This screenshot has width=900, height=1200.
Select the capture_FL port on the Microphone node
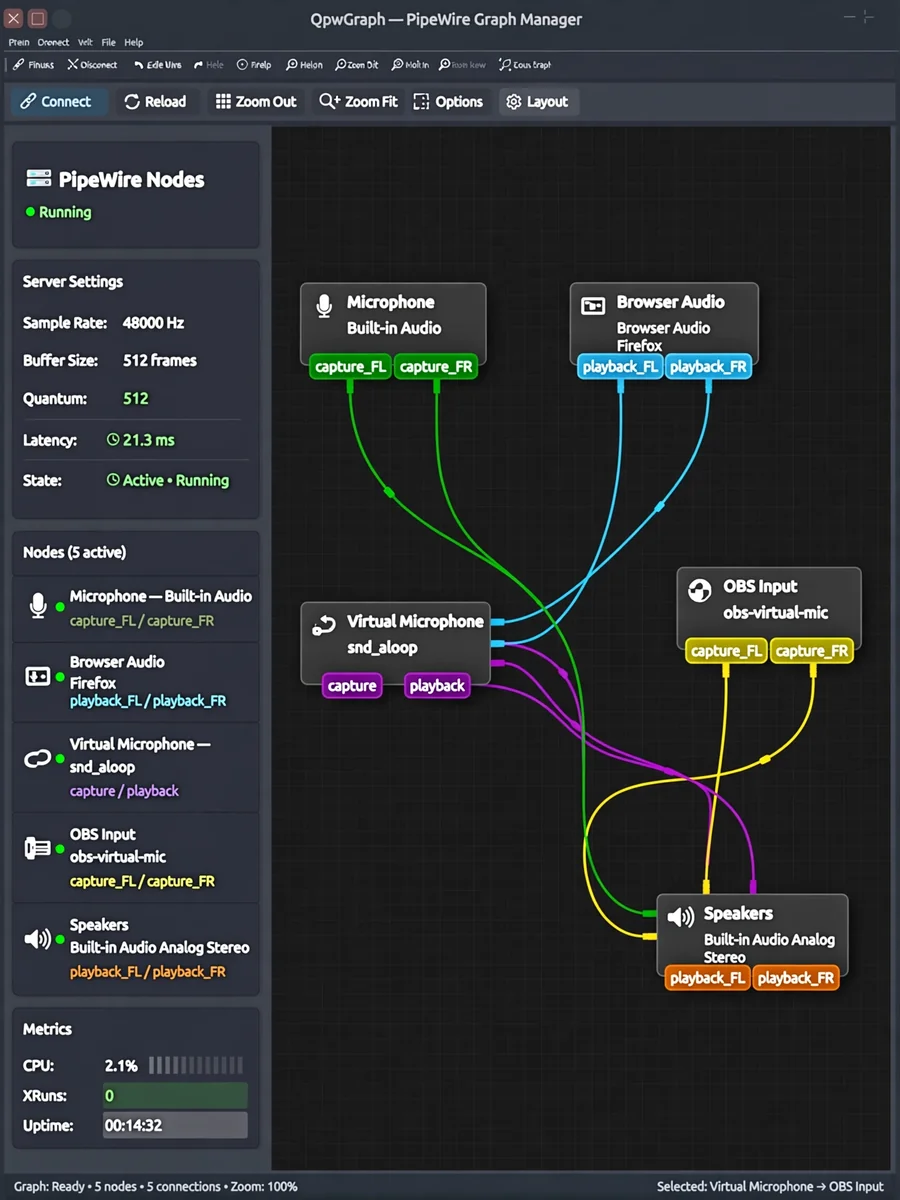350,367
